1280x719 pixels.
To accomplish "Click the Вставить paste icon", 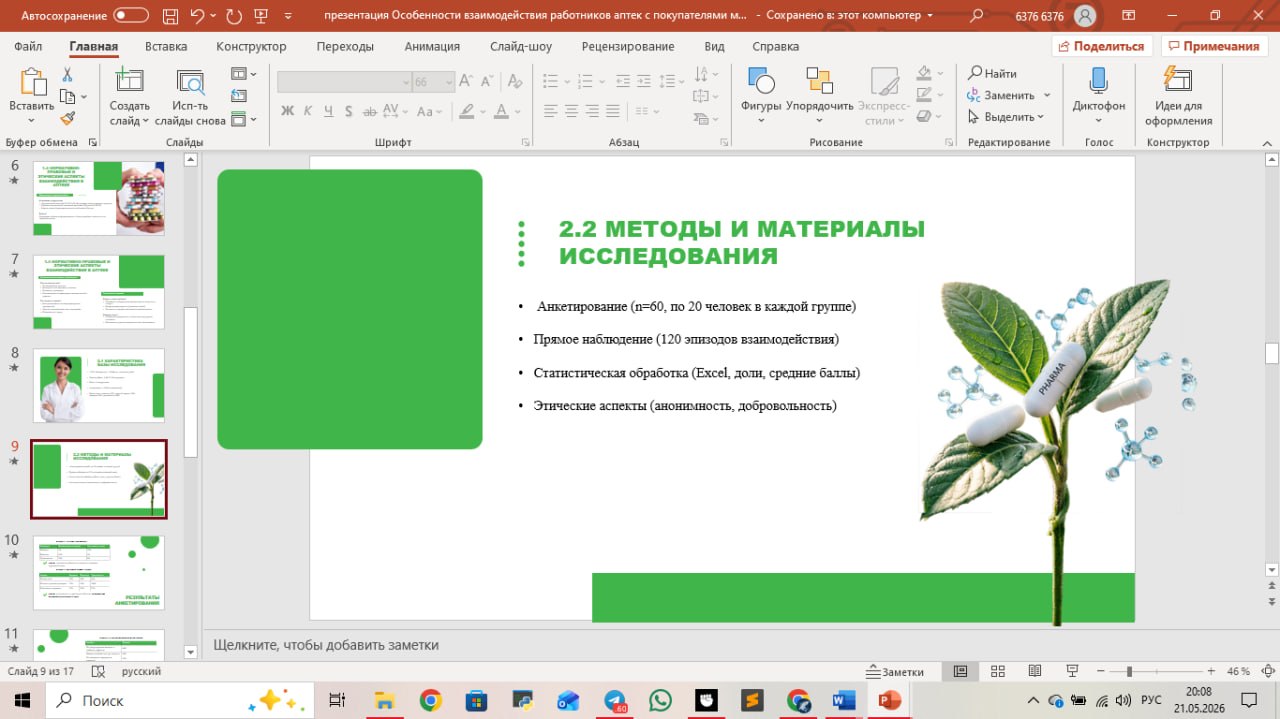I will (32, 82).
